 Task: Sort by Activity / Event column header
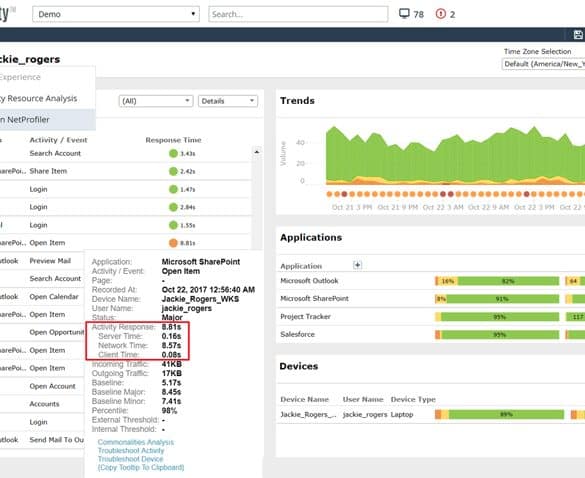tap(58, 140)
